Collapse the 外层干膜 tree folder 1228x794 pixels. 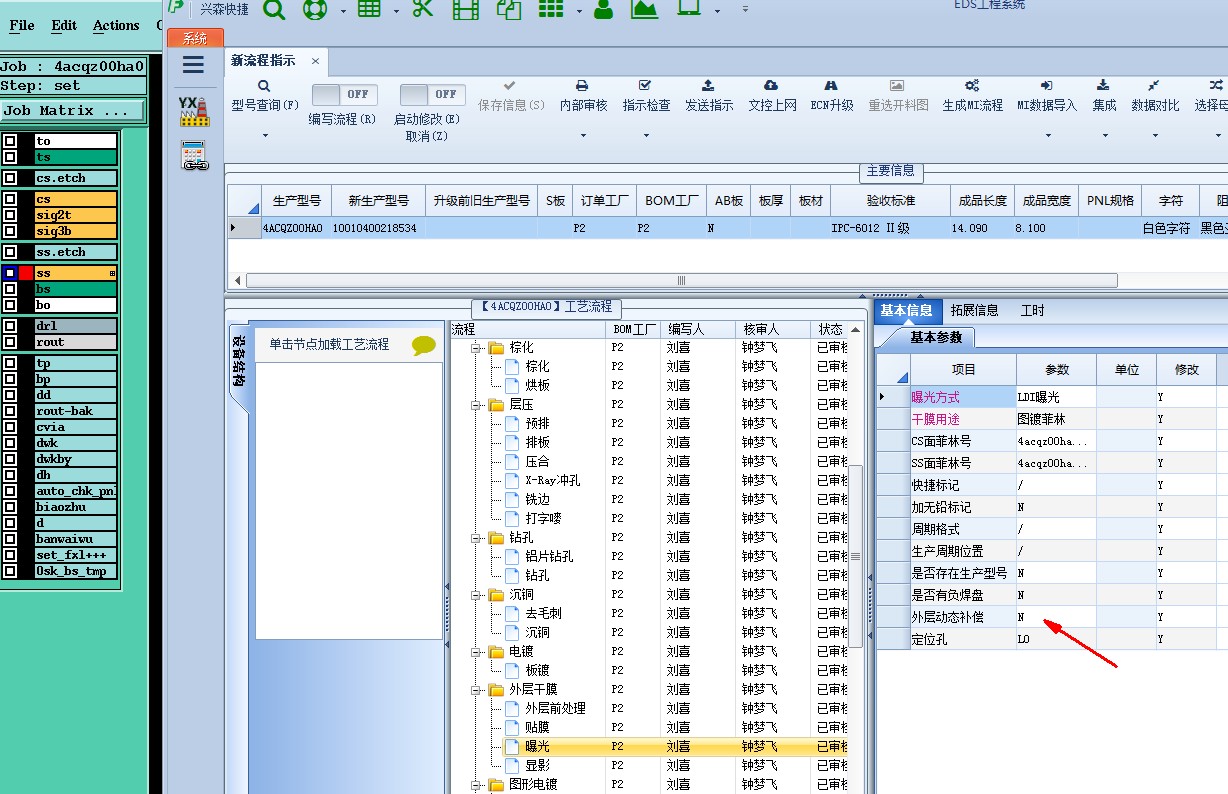[x=477, y=690]
